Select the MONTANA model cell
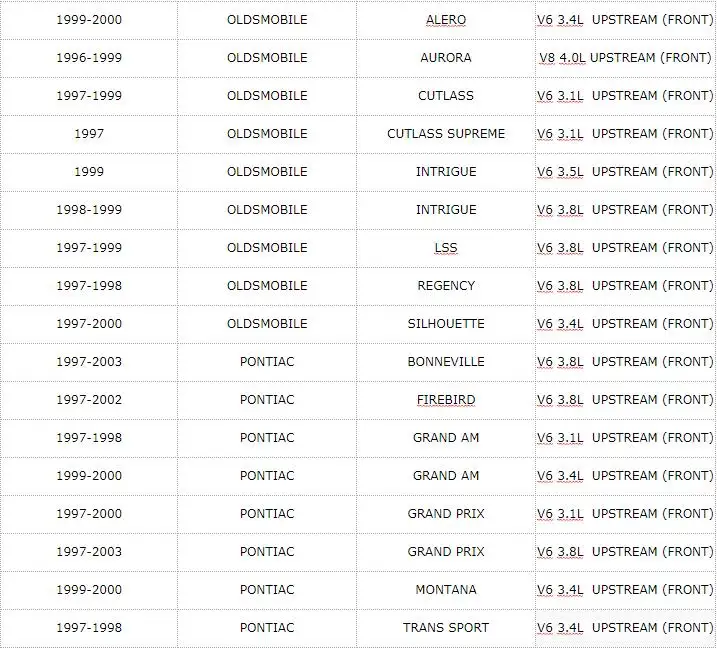The image size is (717, 649). pyautogui.click(x=446, y=589)
